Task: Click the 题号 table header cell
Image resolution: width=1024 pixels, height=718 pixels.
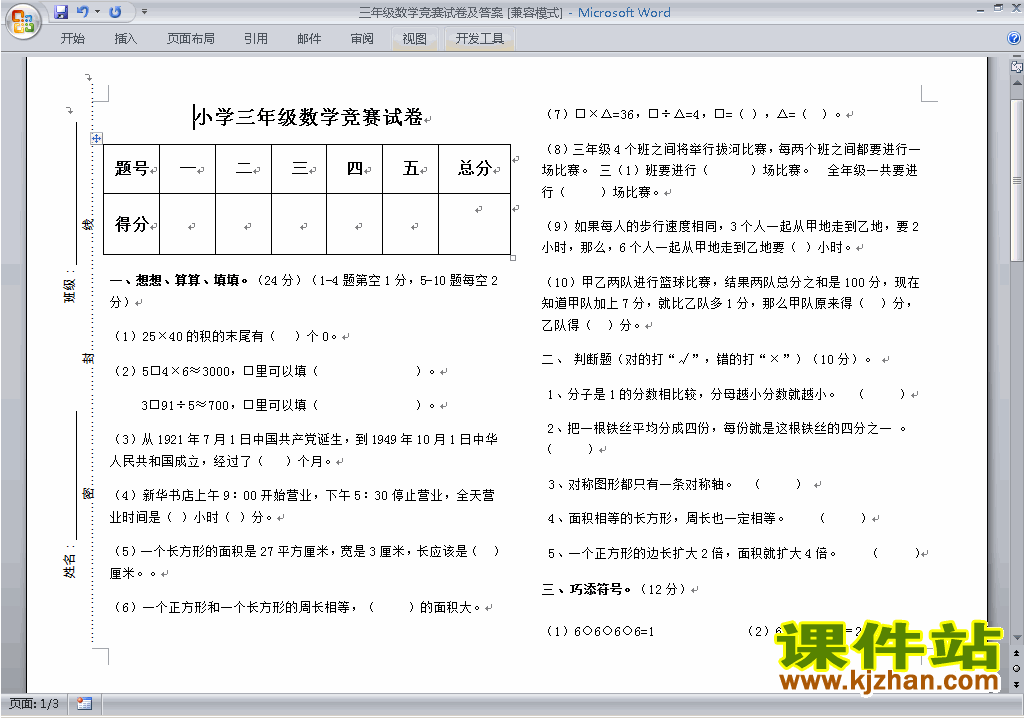Action: (x=131, y=169)
